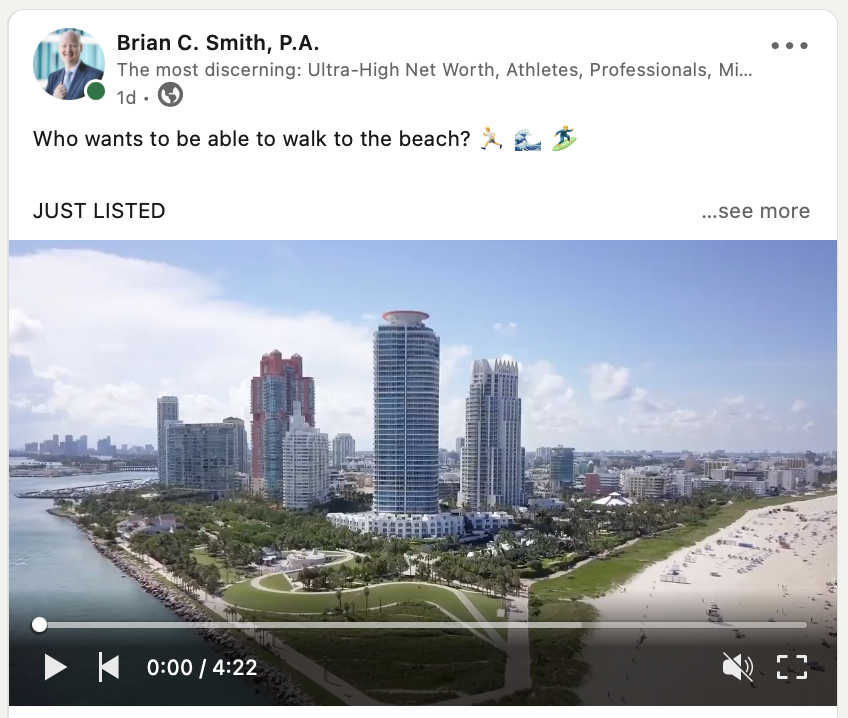Click the '1d' post timestamp
Image resolution: width=848 pixels, height=718 pixels.
point(126,98)
